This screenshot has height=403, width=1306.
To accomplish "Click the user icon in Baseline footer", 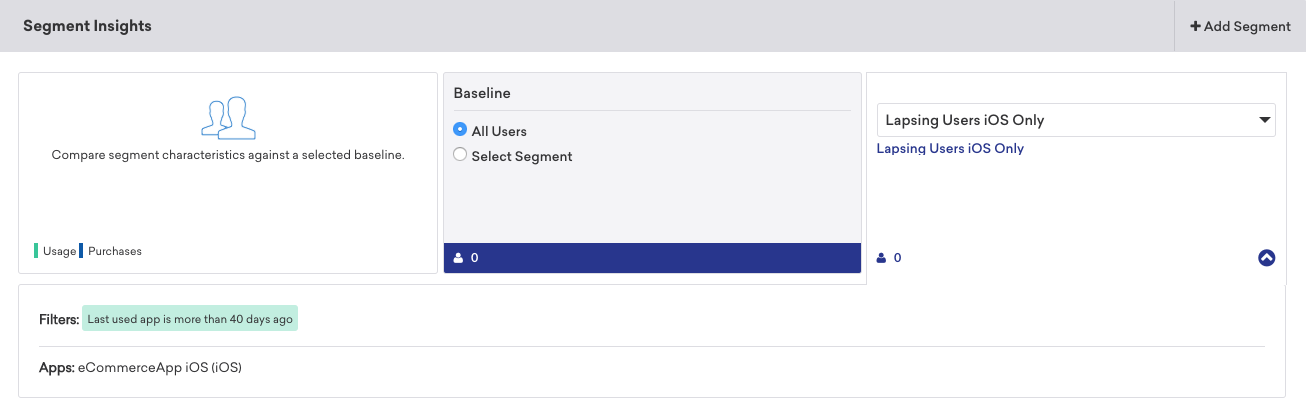I will tap(458, 258).
